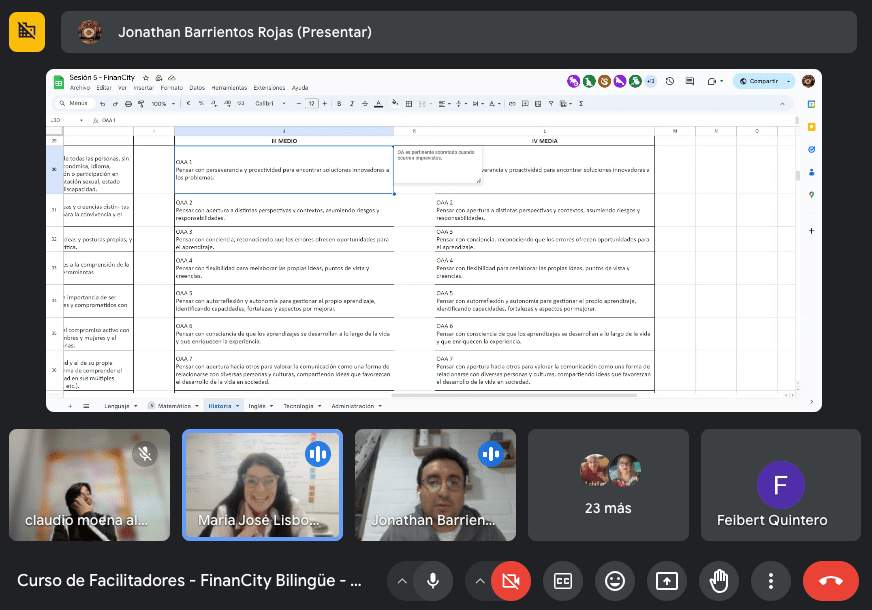Click the redo arrow in Sheets toolbar

pos(115,104)
